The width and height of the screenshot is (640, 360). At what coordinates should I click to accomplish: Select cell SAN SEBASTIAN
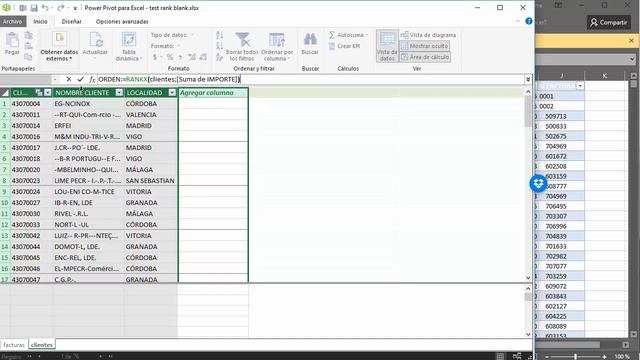[150, 181]
